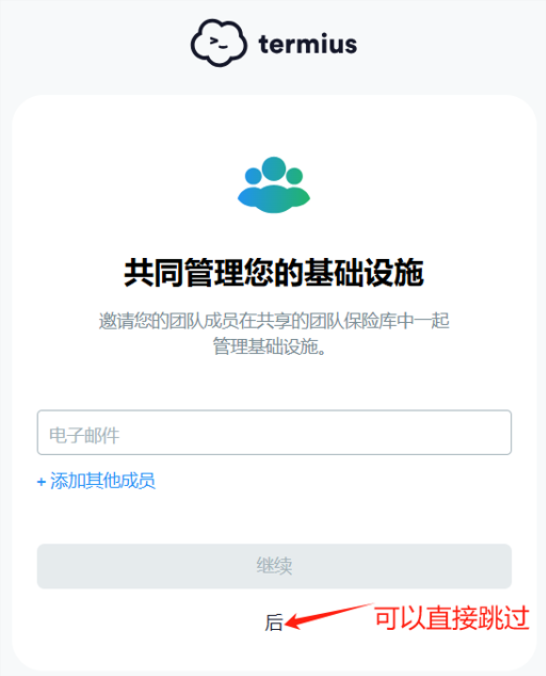The image size is (546, 676).
Task: Click the 继续 continue button
Action: 274,566
